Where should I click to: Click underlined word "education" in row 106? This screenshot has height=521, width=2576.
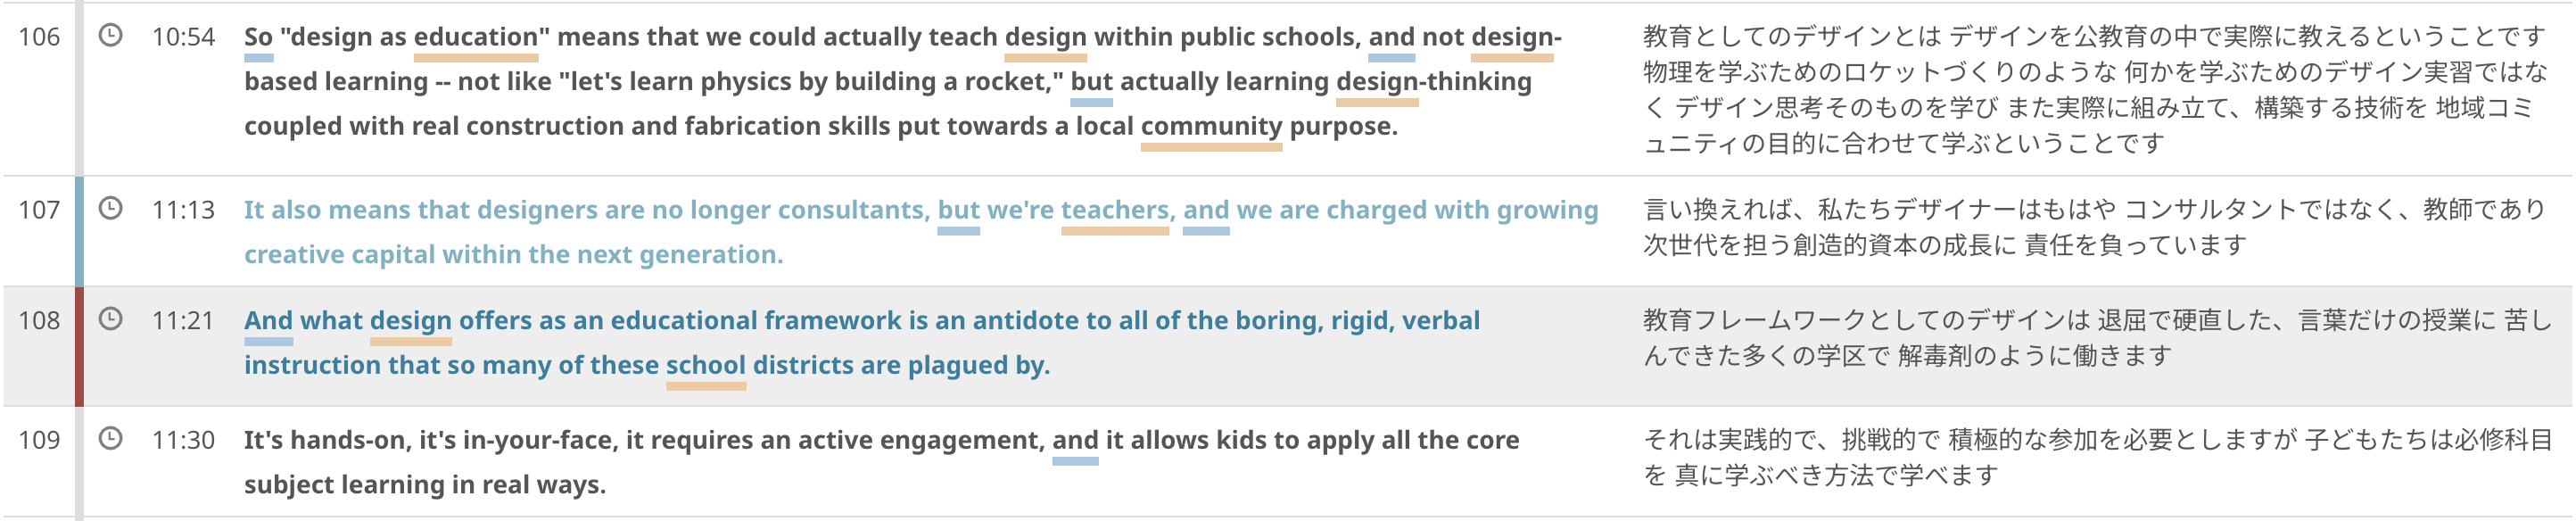click(x=475, y=37)
